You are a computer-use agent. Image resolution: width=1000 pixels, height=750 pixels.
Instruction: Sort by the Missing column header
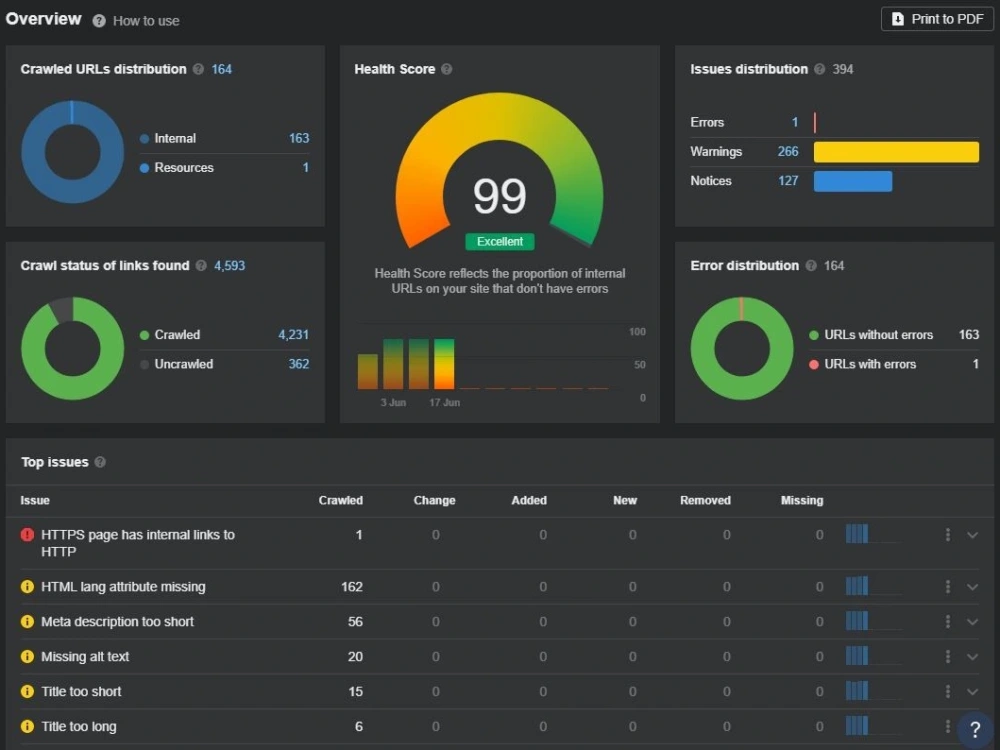click(x=802, y=501)
